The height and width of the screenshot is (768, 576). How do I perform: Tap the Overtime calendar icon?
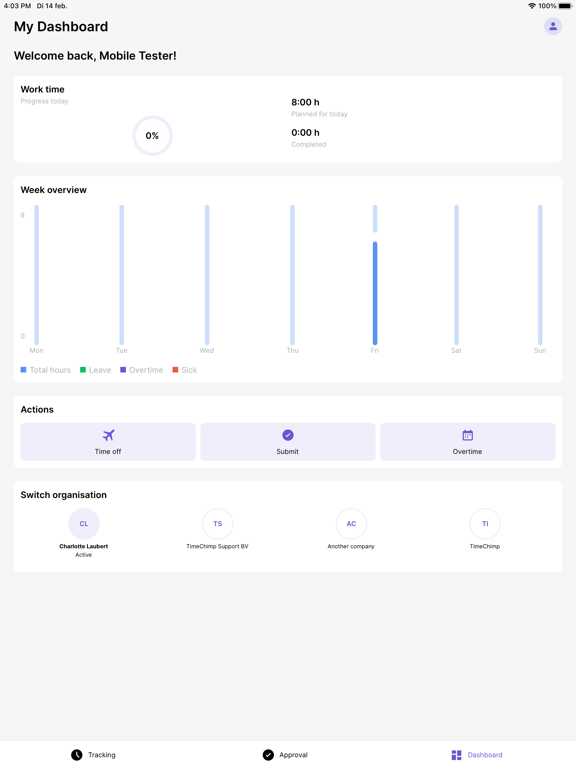click(467, 435)
